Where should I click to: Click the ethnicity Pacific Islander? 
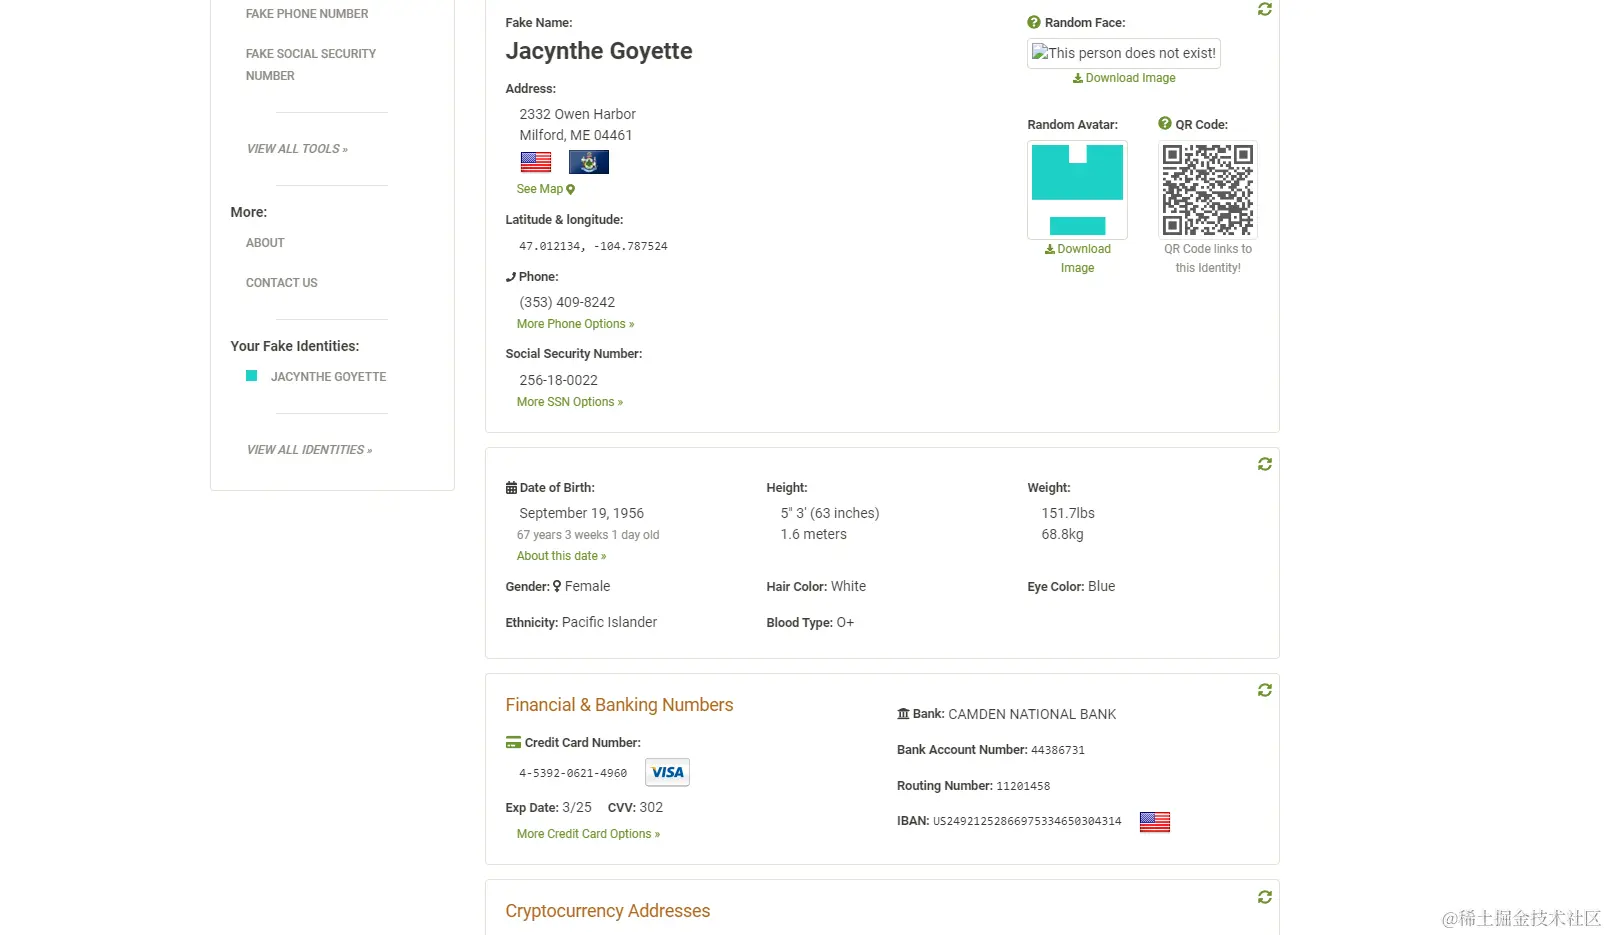pos(609,622)
